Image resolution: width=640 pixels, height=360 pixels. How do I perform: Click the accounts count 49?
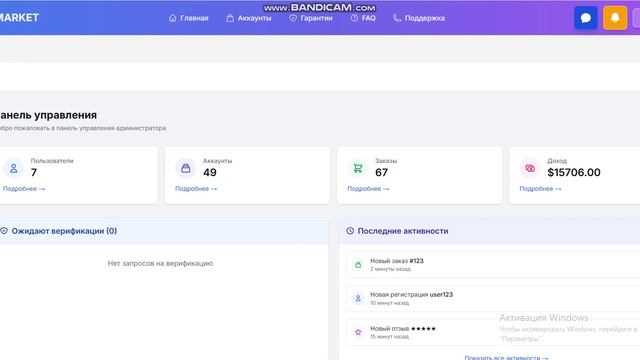(210, 172)
